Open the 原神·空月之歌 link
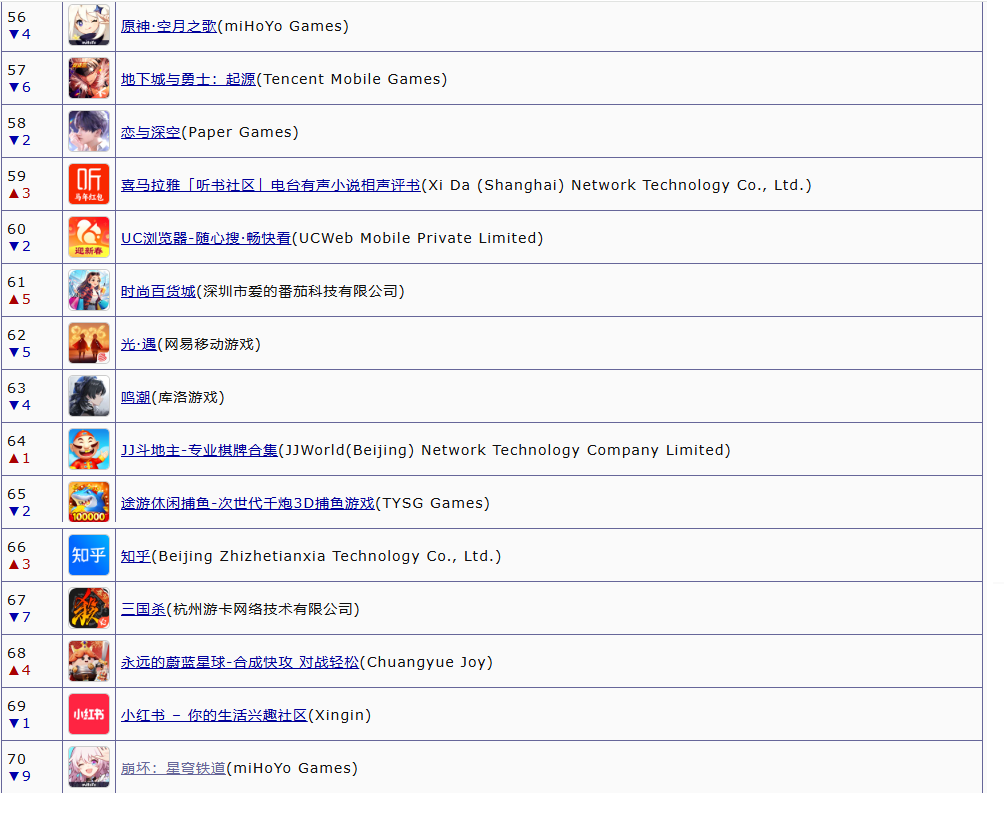 pyautogui.click(x=168, y=26)
